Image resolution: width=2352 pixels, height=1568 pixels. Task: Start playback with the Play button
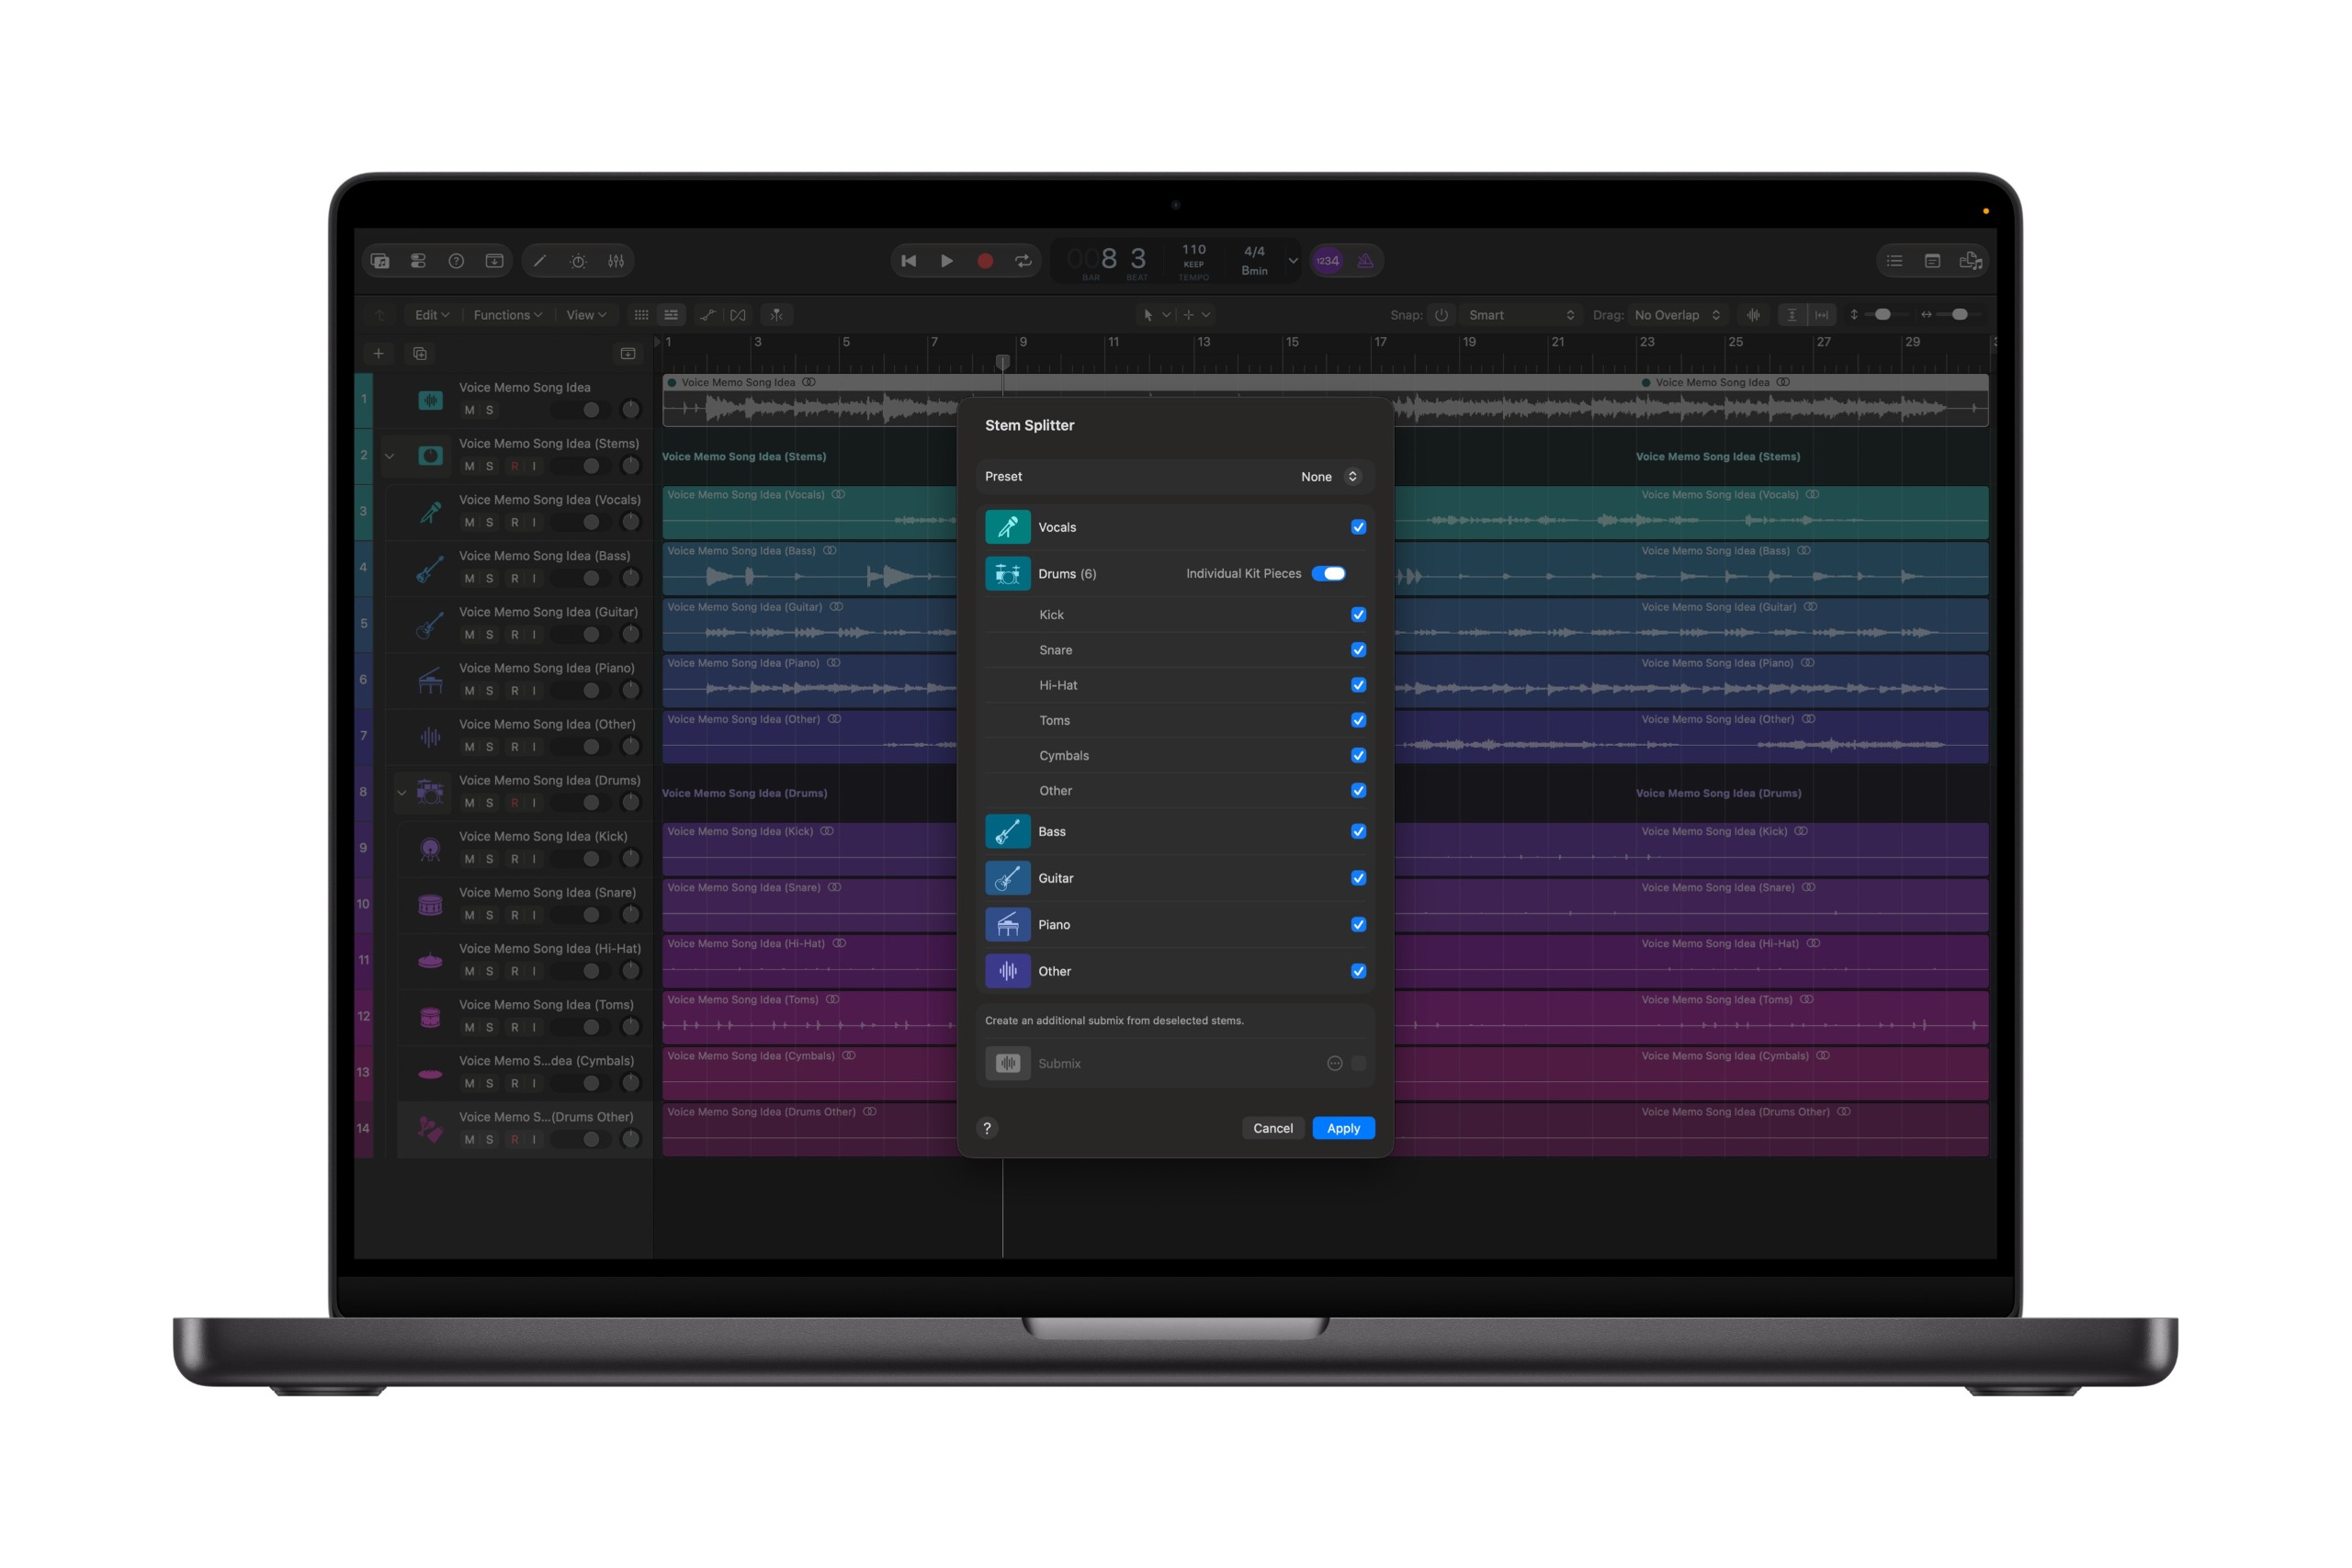(x=947, y=261)
